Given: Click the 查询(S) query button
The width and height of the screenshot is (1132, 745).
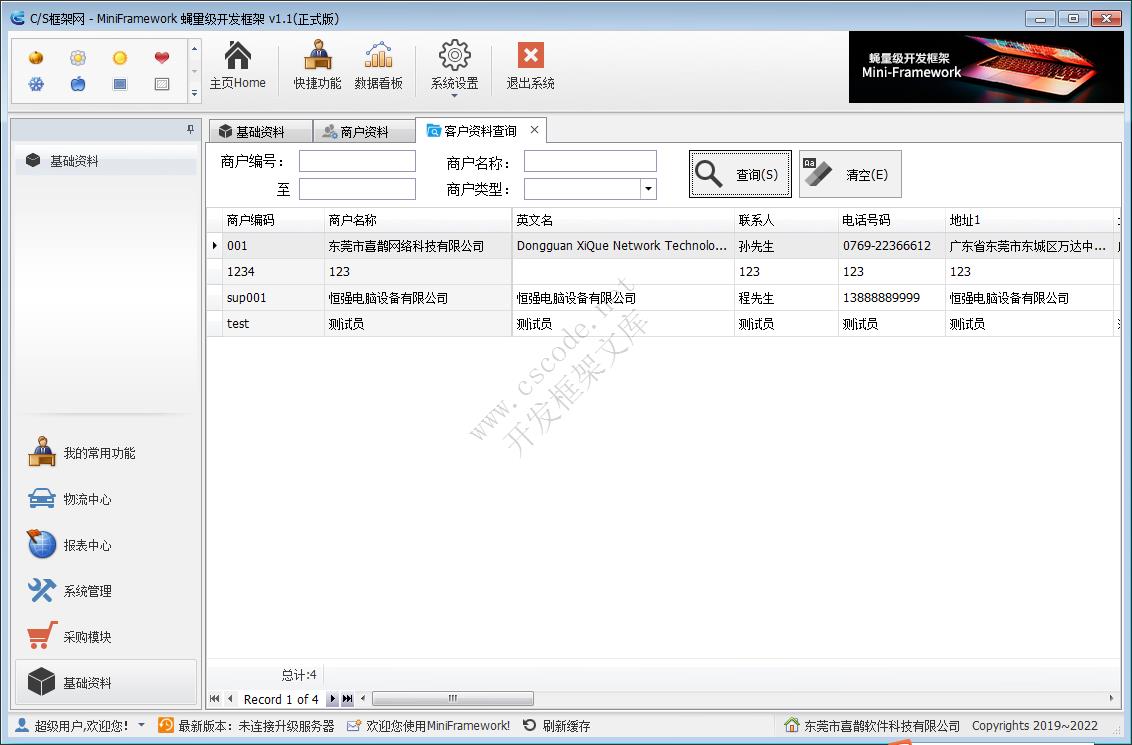Looking at the screenshot, I should (x=740, y=173).
